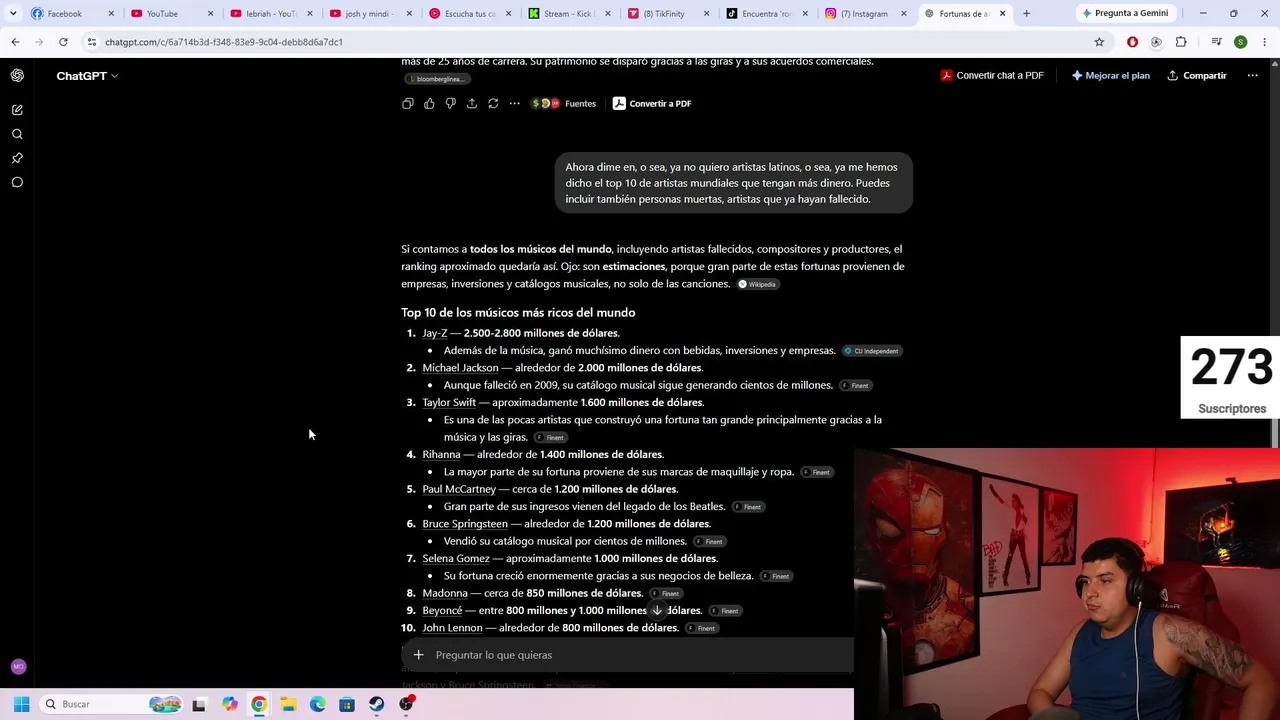Go back to the previous page

coord(15,42)
